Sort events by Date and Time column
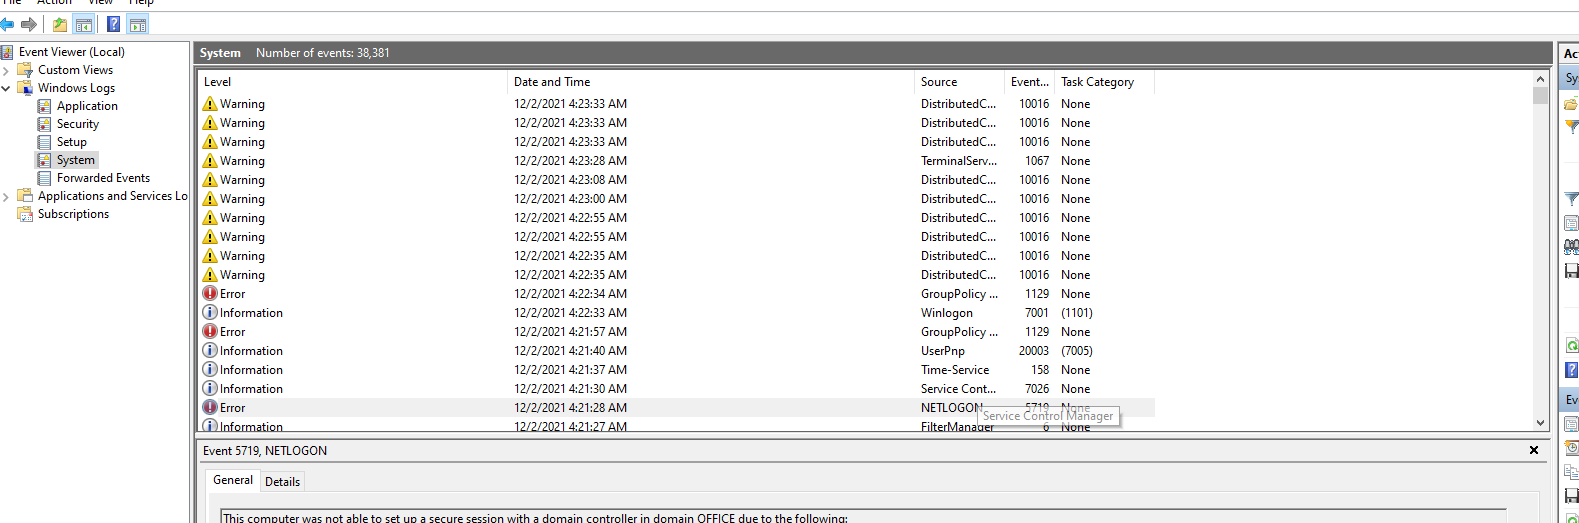This screenshot has height=523, width=1579. (552, 82)
